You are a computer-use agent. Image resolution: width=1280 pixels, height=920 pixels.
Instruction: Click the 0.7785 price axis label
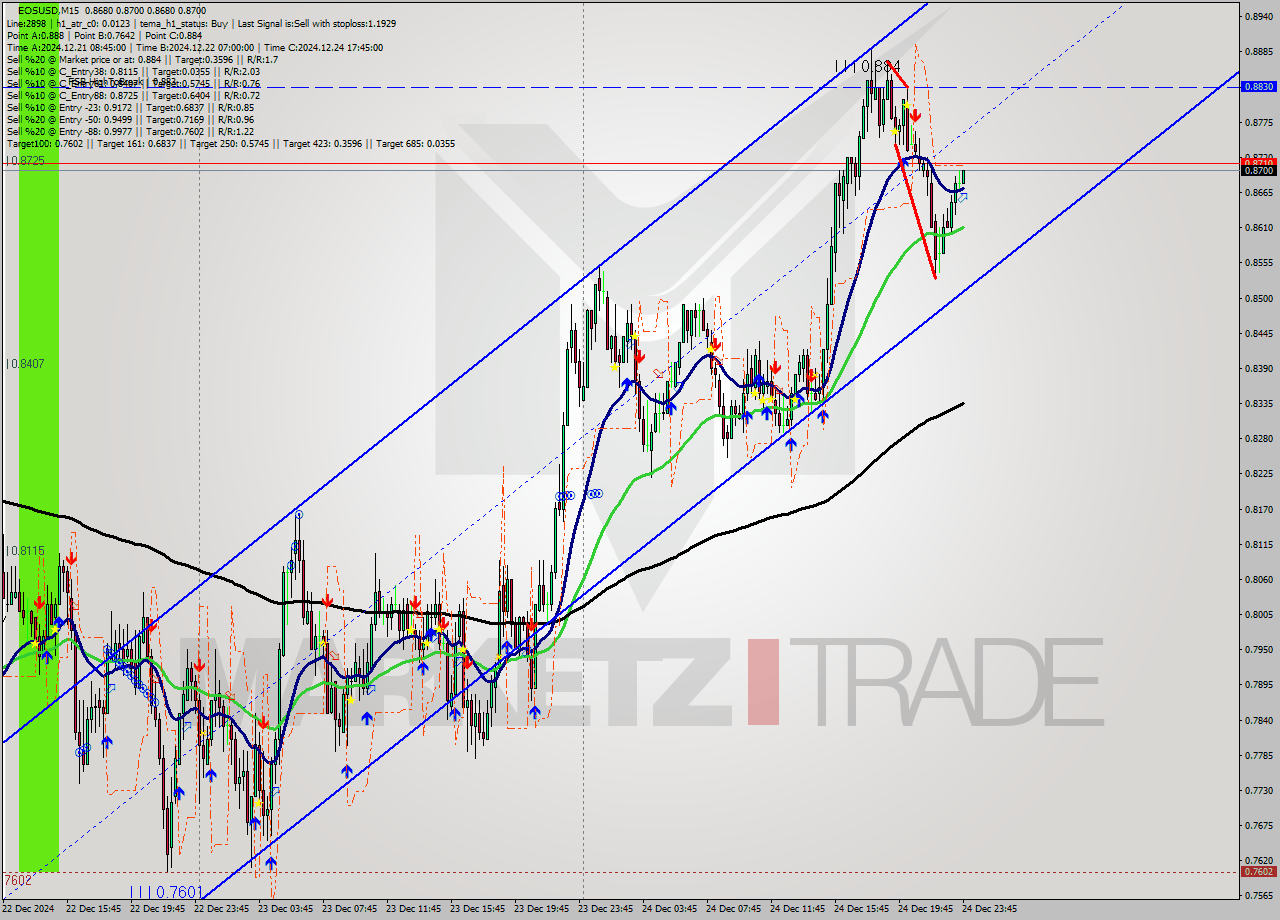point(1257,756)
